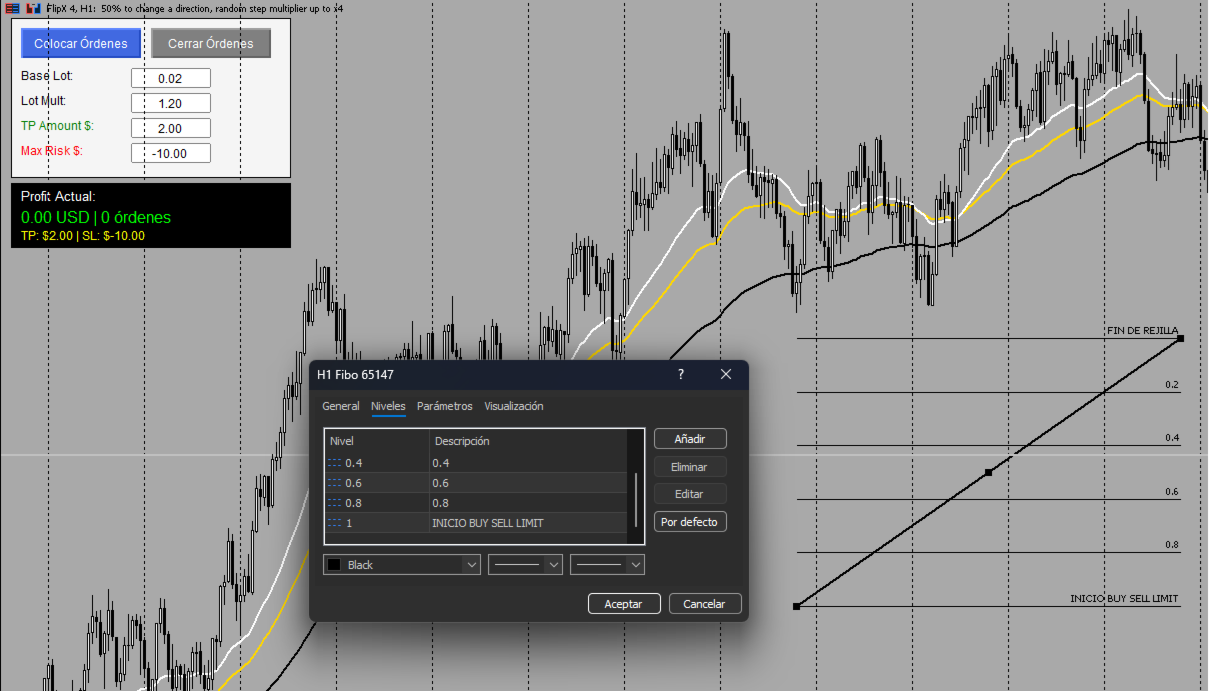Viewport: 1210px width, 691px height.
Task: Click the Fibo anchor point at FIN DE REJILLA
Action: 1181,339
